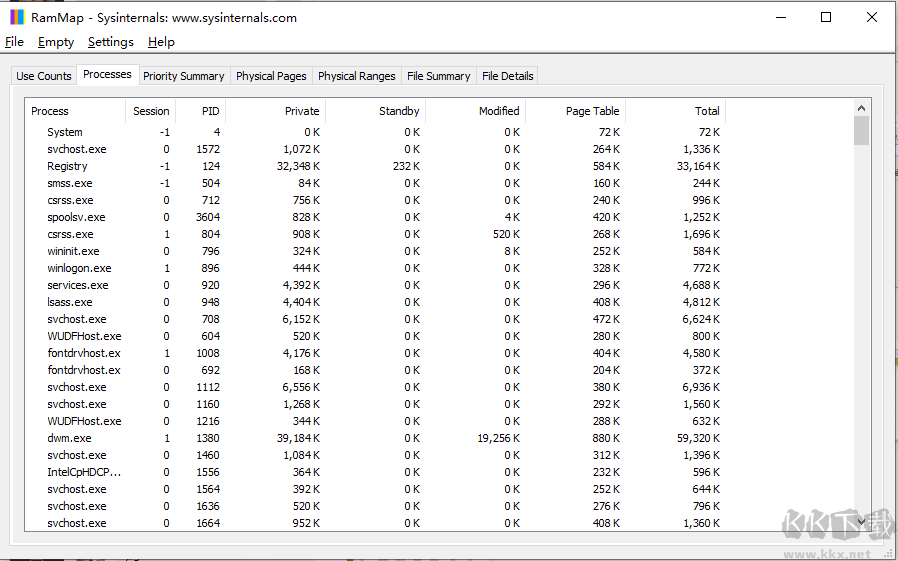Select the dwm.exe process row
Screen dimensions: 898x561
click(69, 438)
